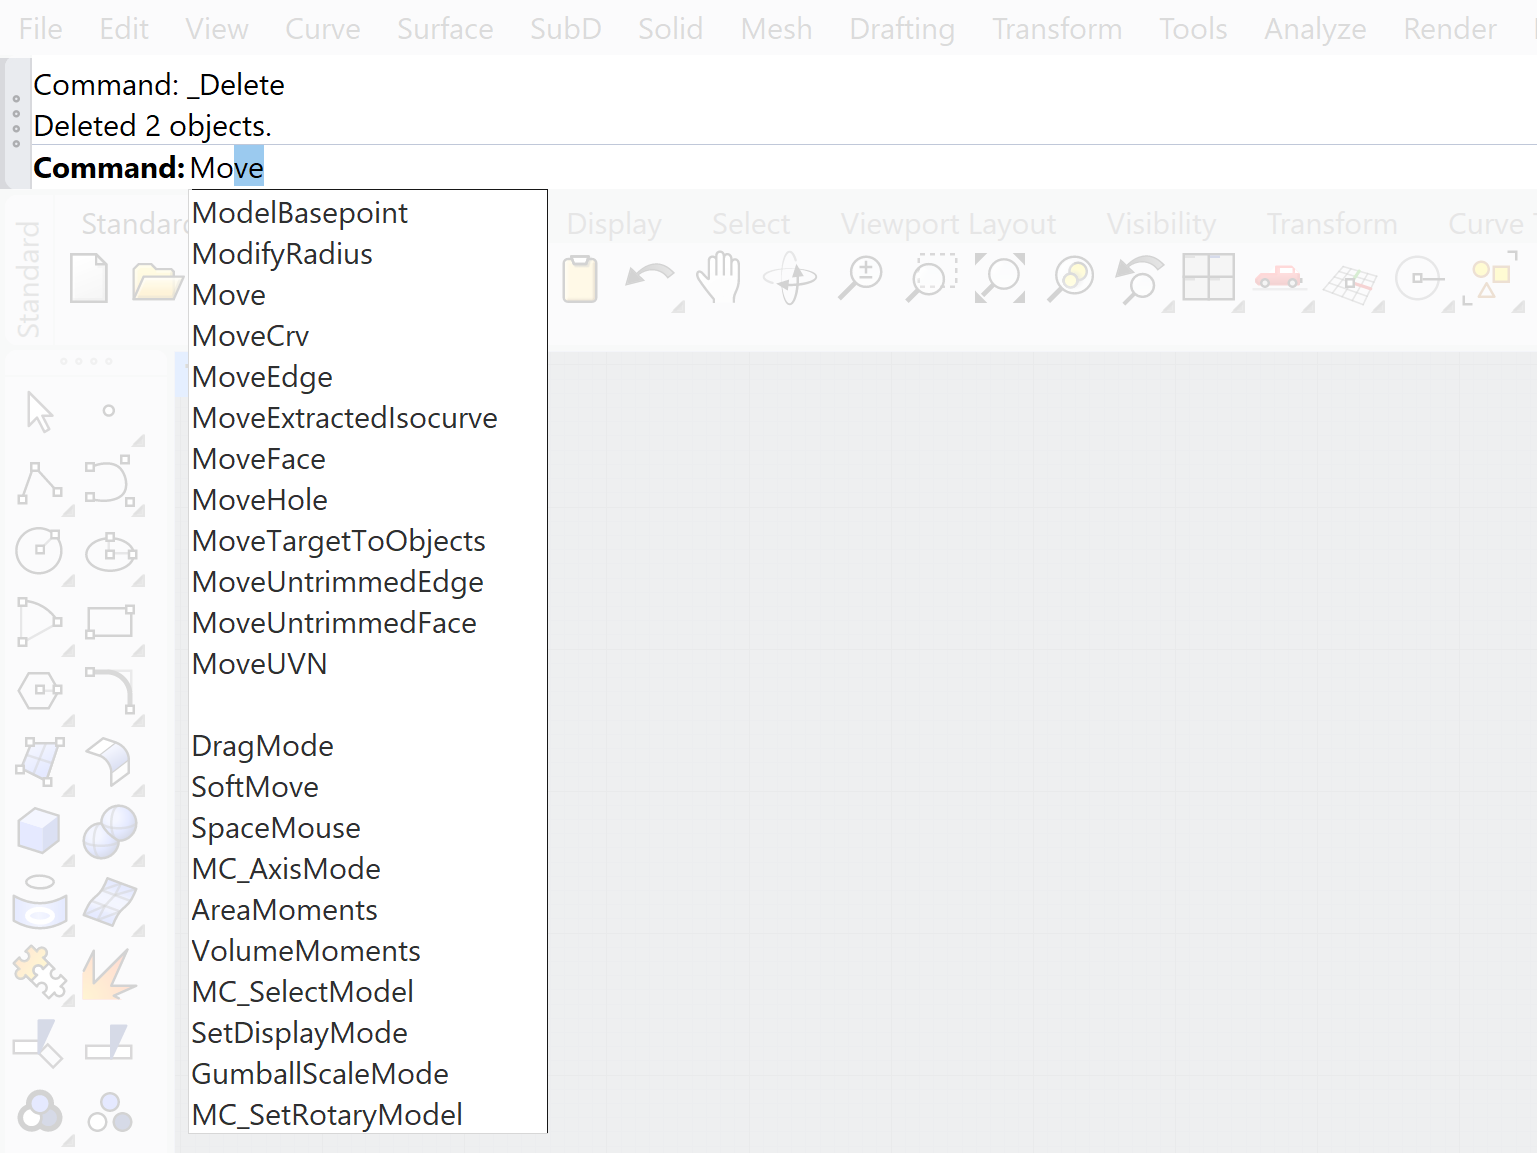
Task: Click the Circle tool icon
Action: tap(40, 551)
